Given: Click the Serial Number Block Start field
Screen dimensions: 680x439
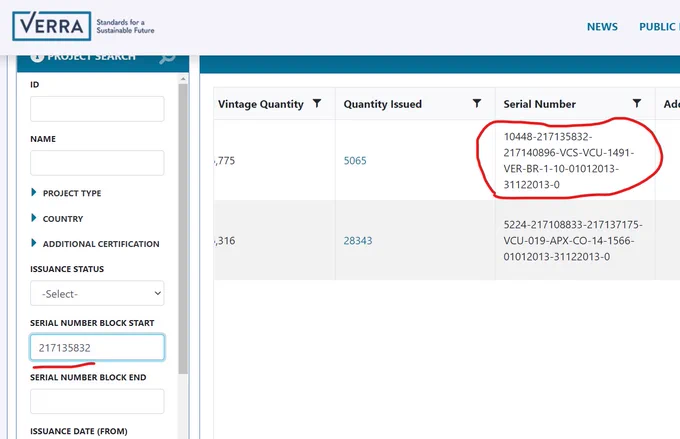Looking at the screenshot, I should (x=97, y=347).
